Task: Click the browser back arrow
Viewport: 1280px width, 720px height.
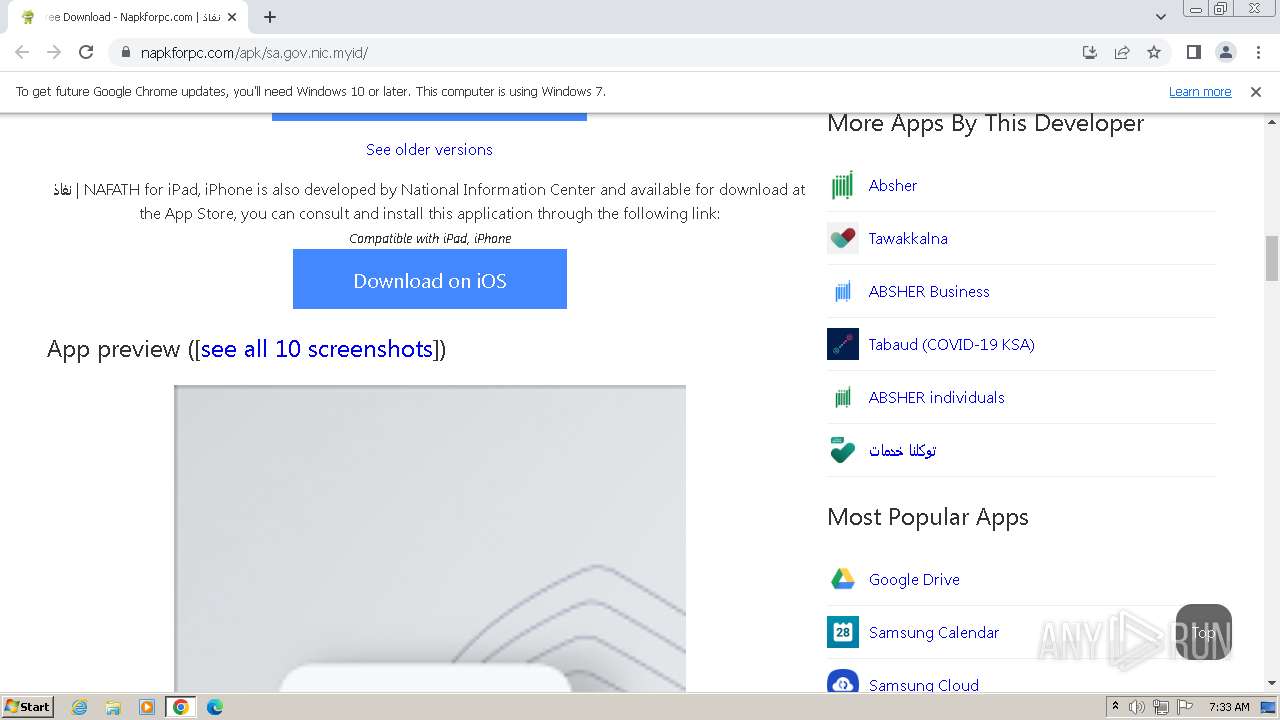Action: pyautogui.click(x=22, y=52)
